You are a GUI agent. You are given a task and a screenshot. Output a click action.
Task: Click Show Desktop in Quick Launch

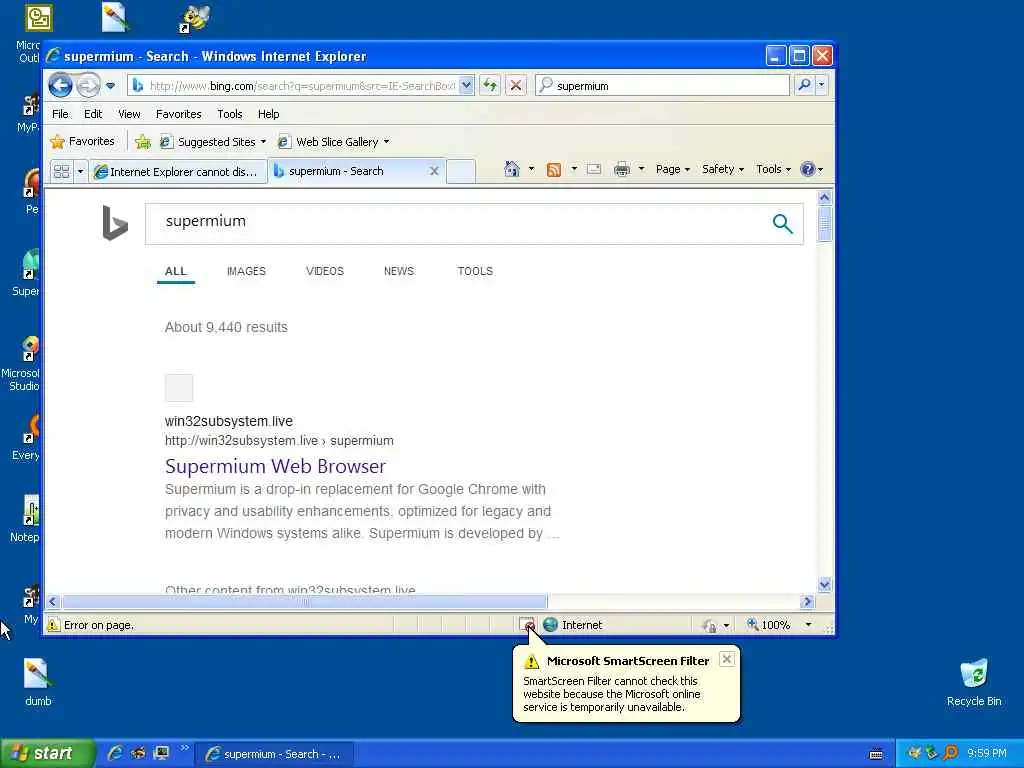tap(161, 754)
